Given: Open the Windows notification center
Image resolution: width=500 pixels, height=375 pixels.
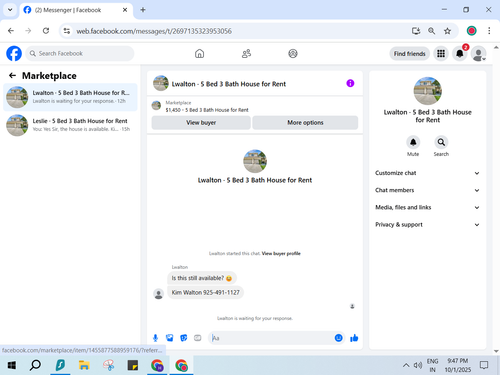Looking at the screenshot, I should [484, 365].
